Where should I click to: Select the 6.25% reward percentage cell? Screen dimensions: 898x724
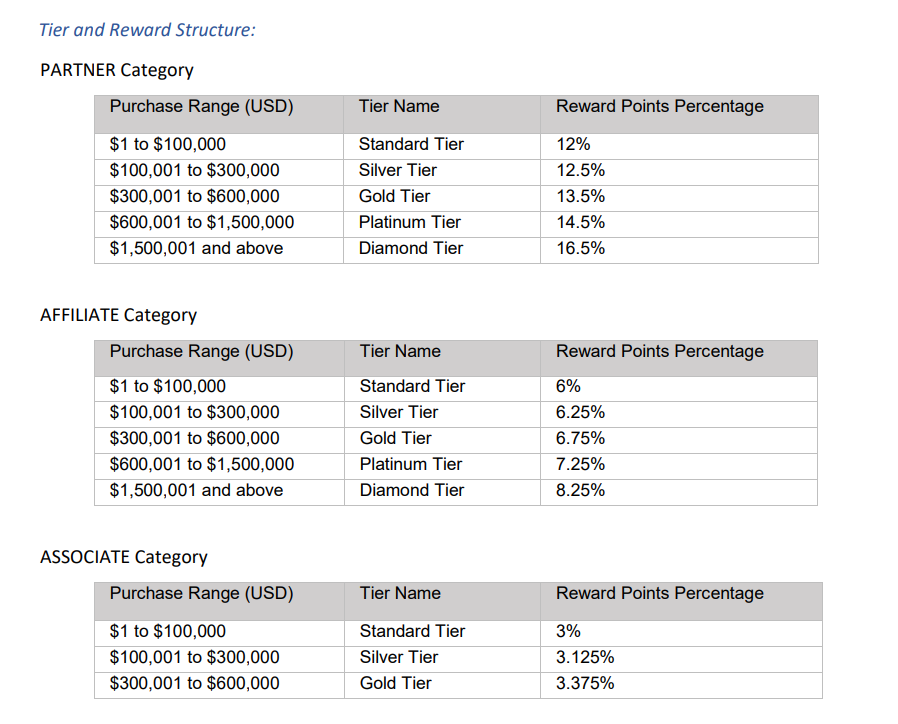[581, 412]
